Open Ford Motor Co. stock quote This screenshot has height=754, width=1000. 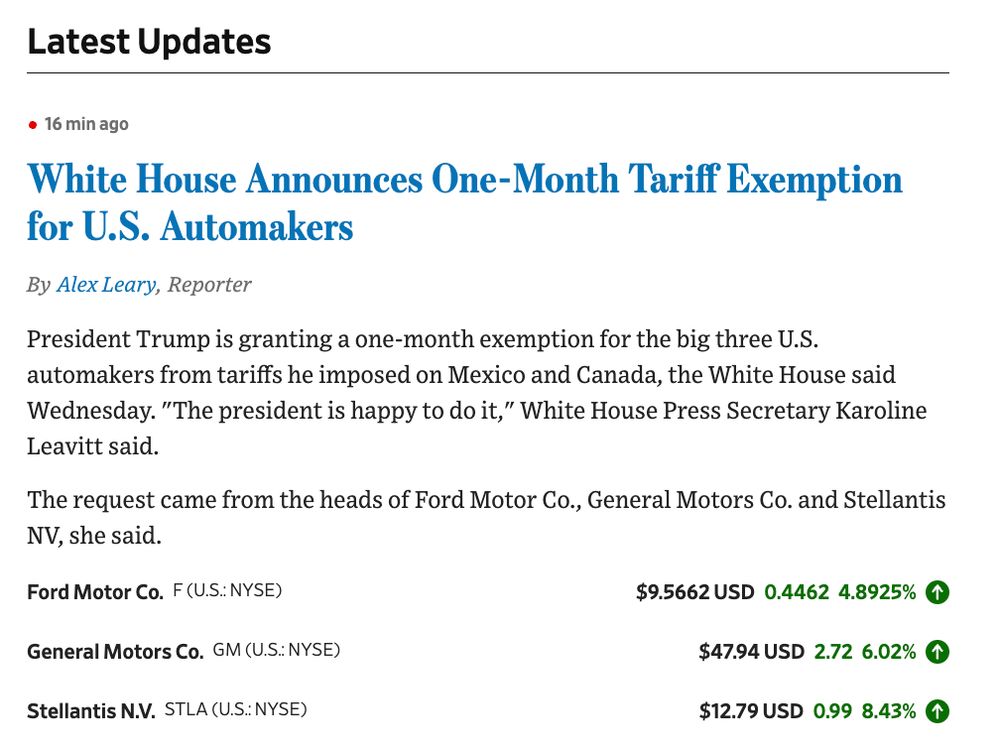point(95,592)
